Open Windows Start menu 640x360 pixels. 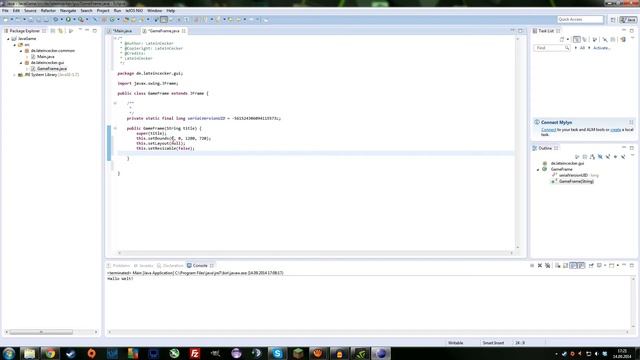[x=9, y=353]
